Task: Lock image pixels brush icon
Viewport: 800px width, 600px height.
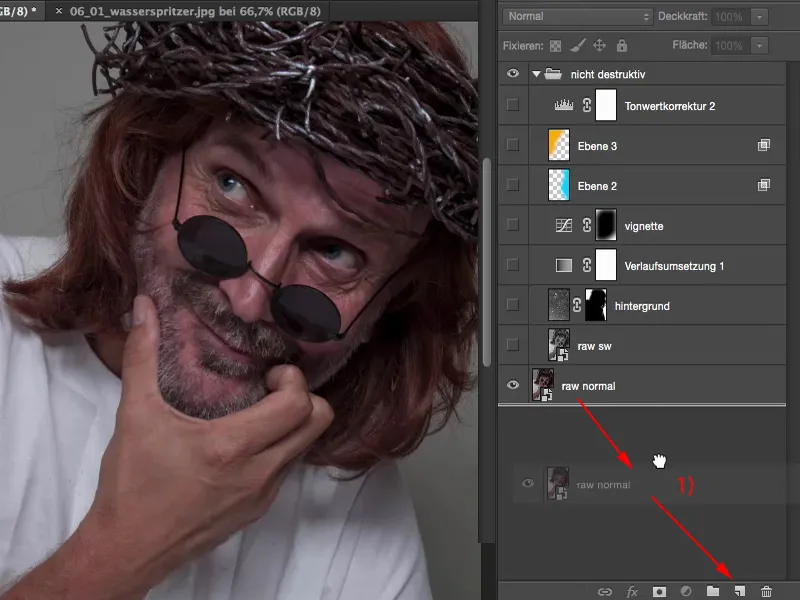Action: coord(578,45)
